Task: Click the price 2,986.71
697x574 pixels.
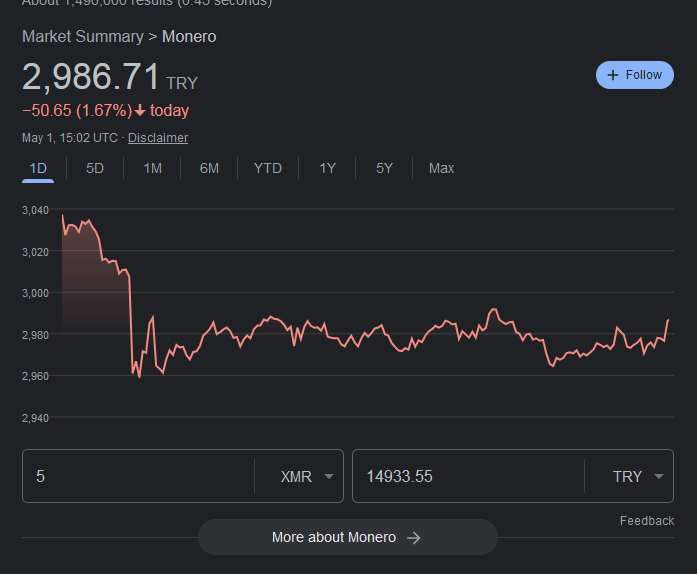Action: coord(91,76)
